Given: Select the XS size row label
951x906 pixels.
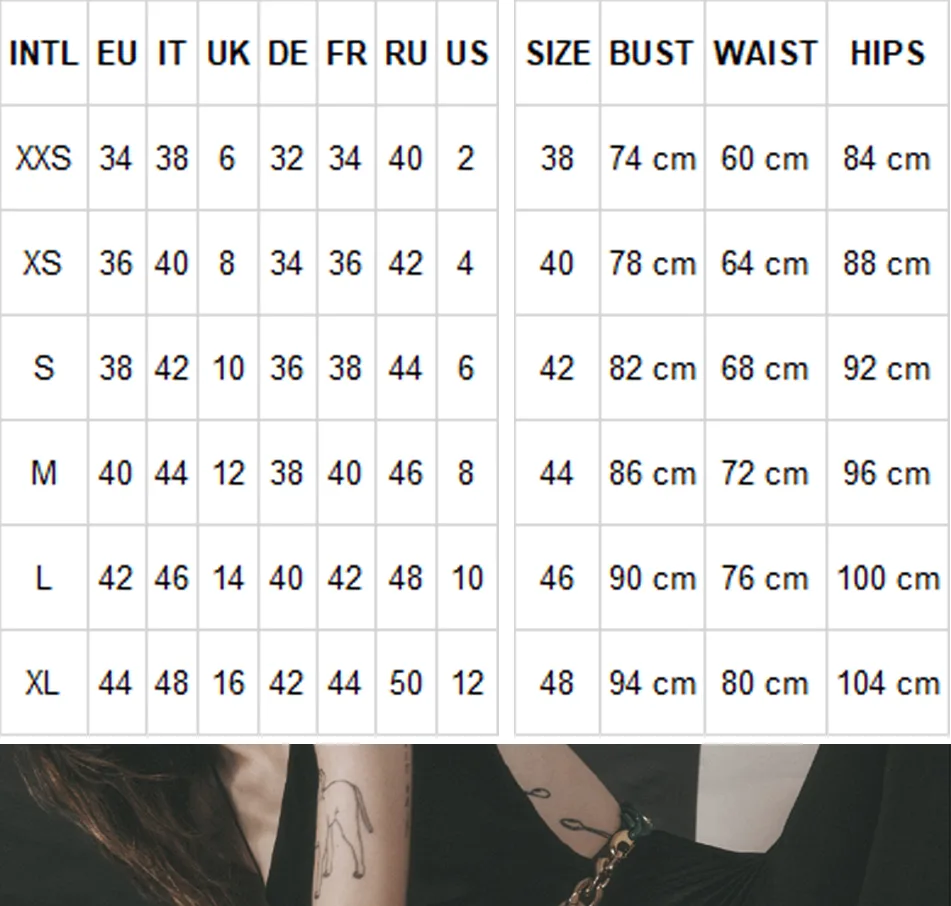Looking at the screenshot, I should 43,263.
